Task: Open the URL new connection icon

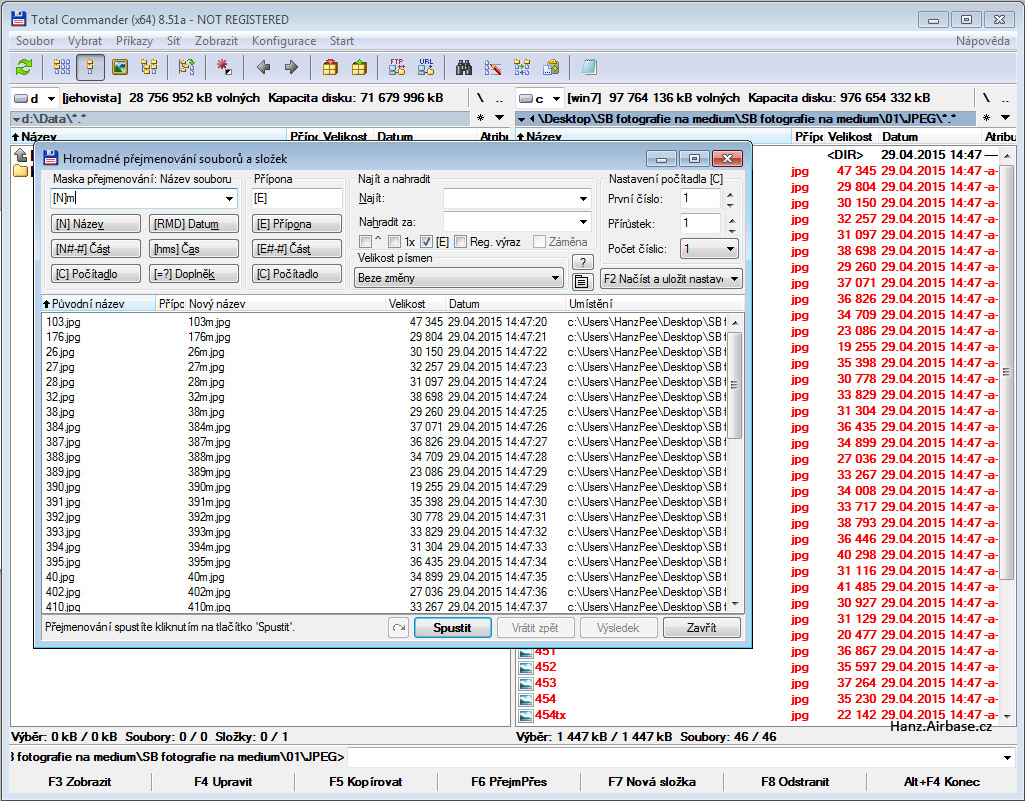Action: tap(426, 67)
